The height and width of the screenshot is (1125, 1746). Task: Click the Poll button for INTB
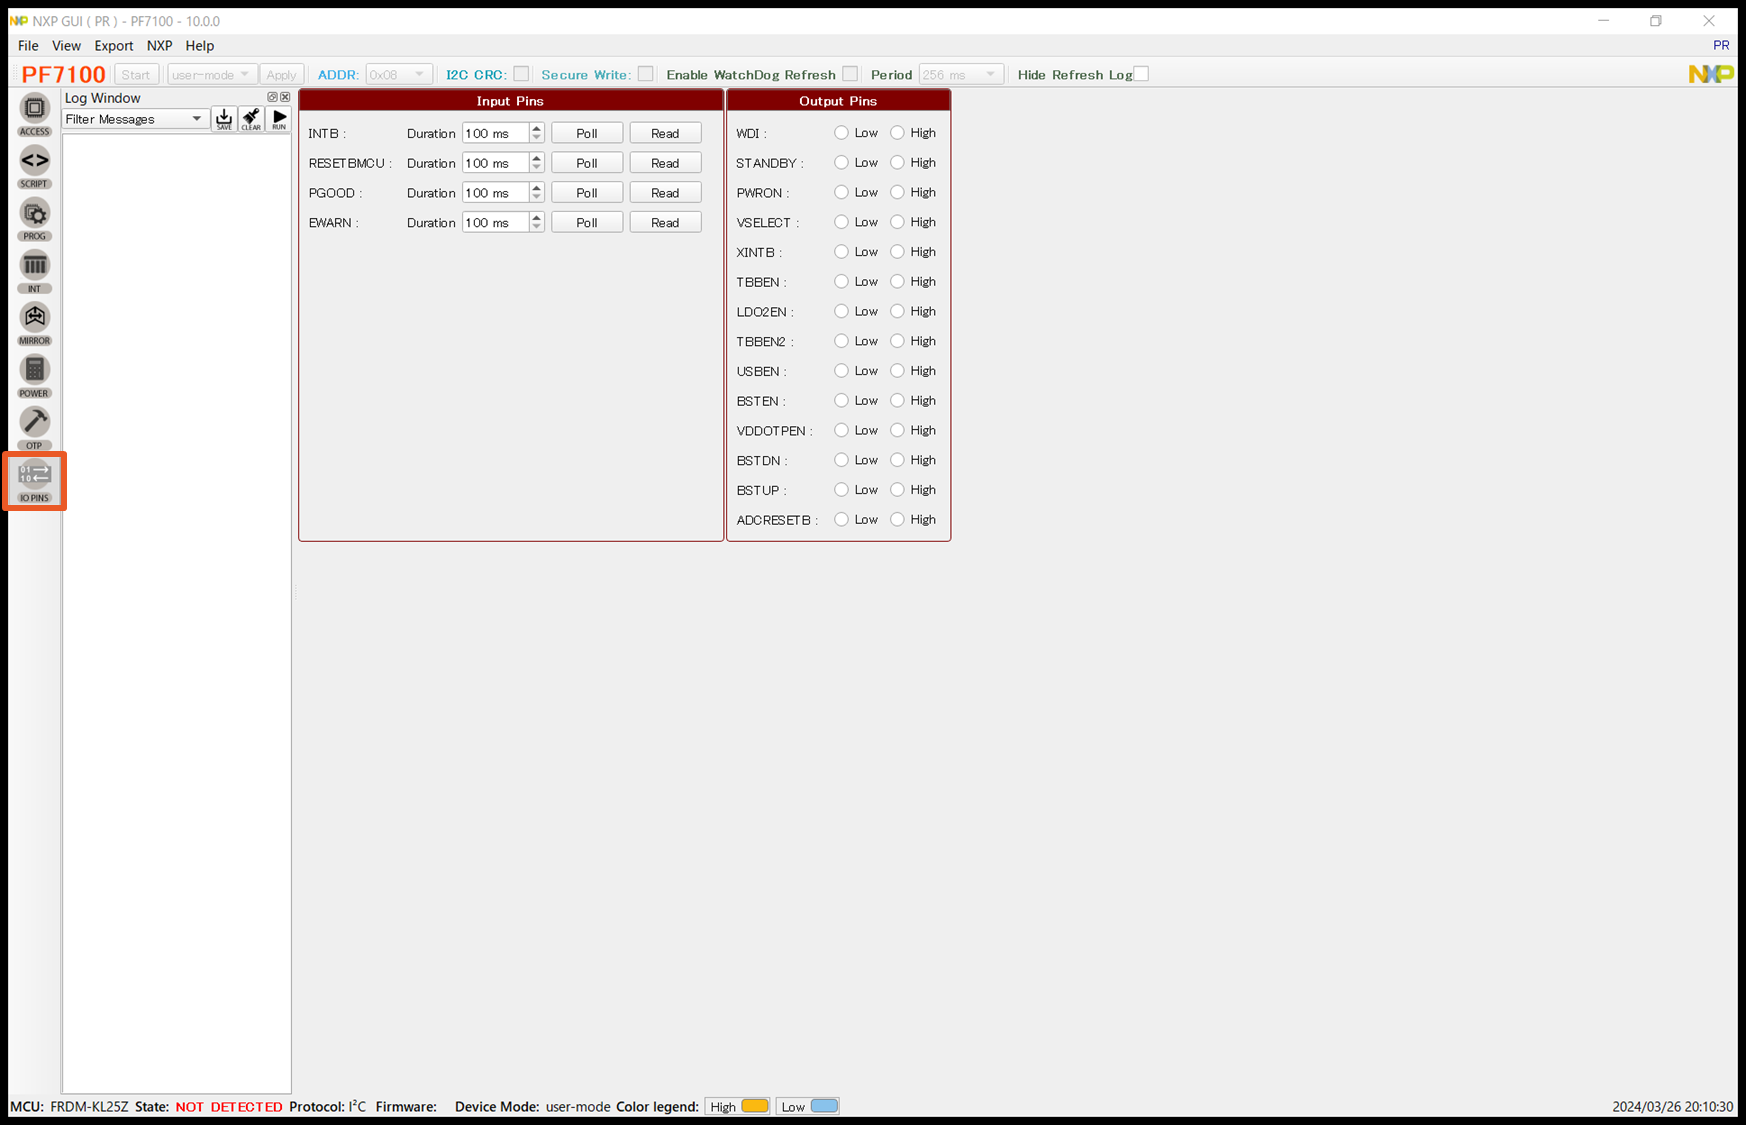(587, 133)
